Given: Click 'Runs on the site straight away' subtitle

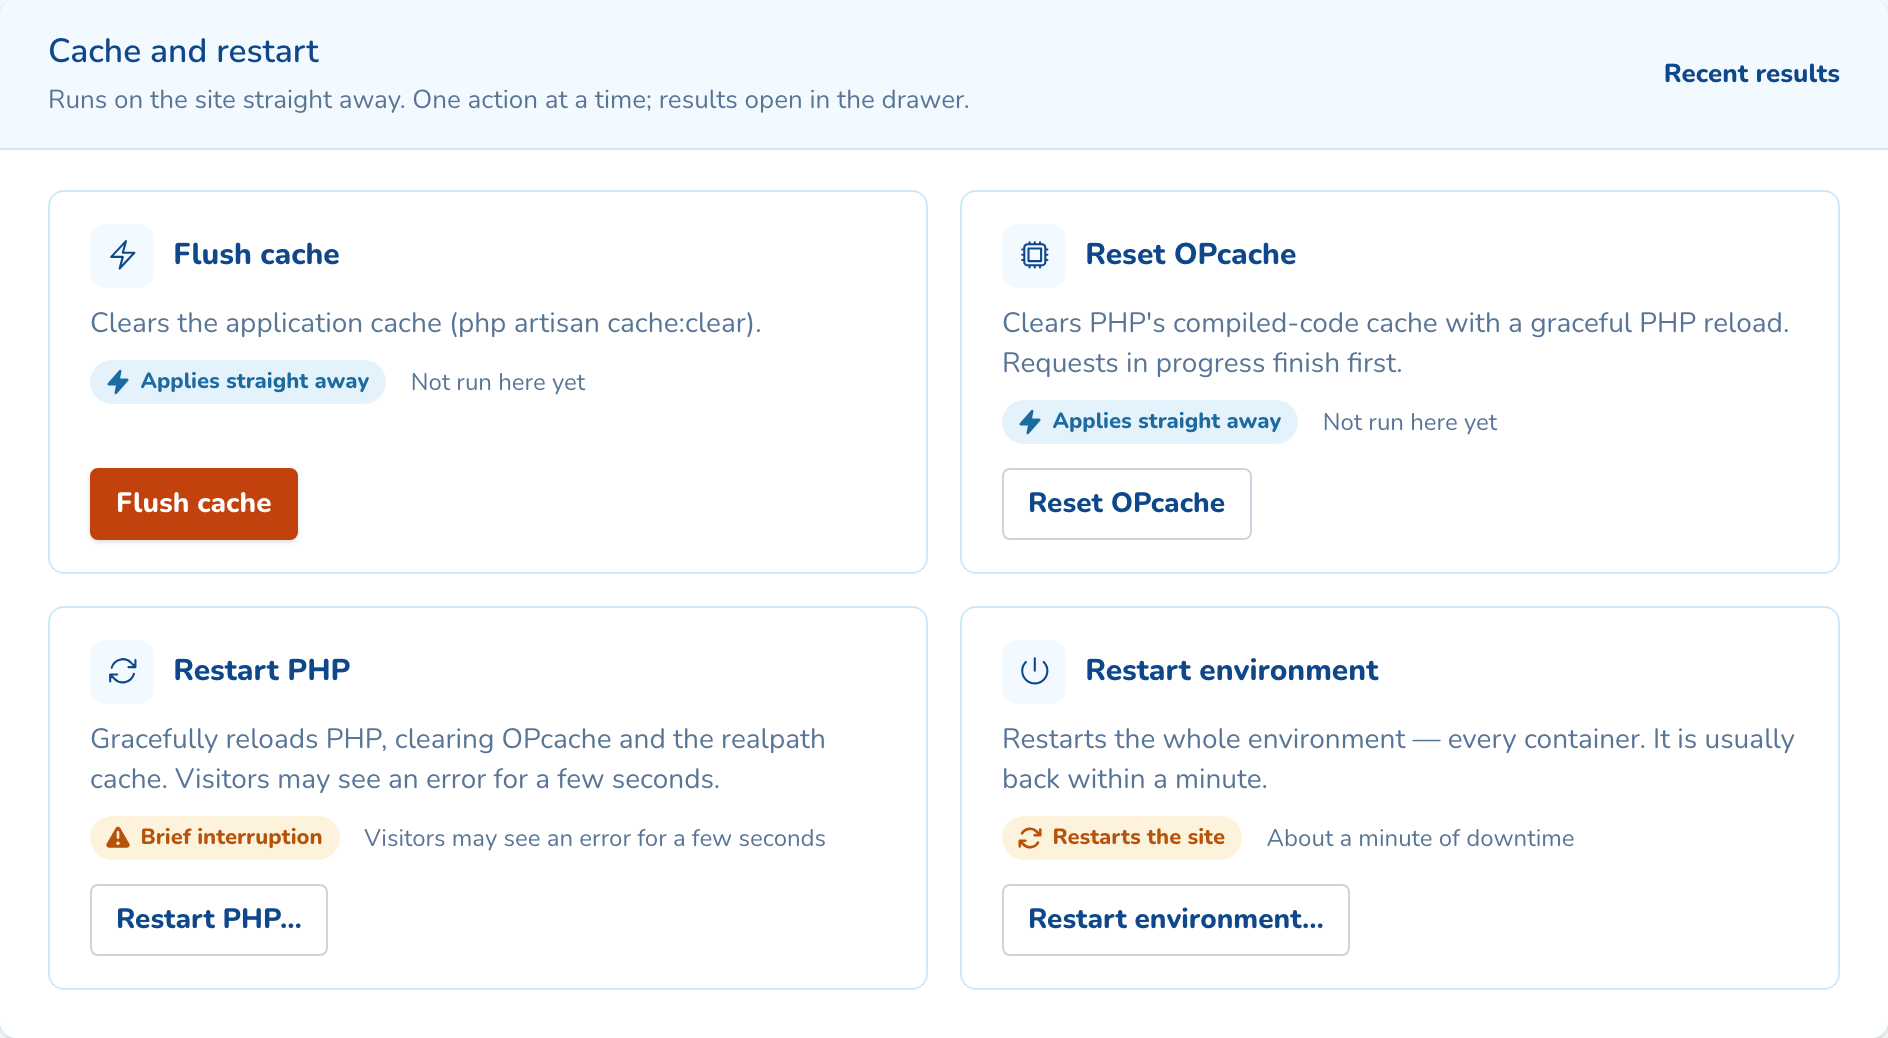Looking at the screenshot, I should [x=509, y=100].
